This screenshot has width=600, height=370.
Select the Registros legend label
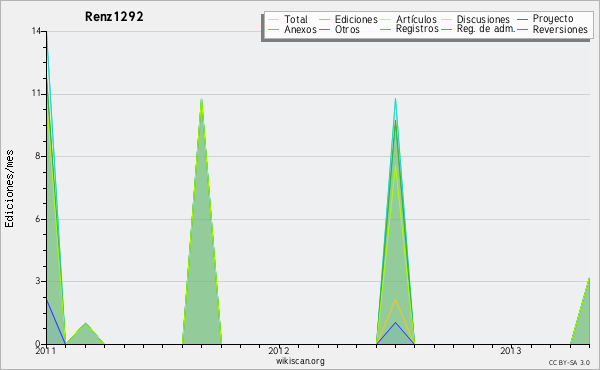pos(417,29)
